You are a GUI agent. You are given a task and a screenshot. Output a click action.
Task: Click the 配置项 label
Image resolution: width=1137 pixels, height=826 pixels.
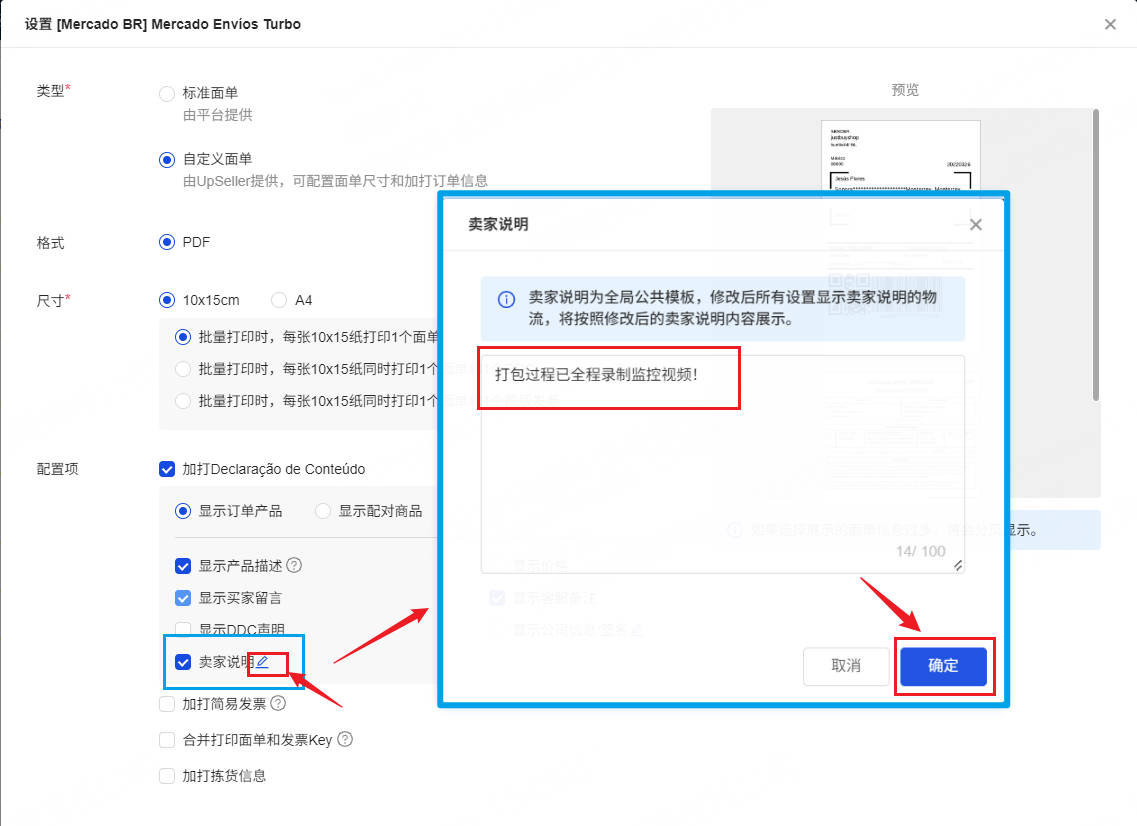57,469
